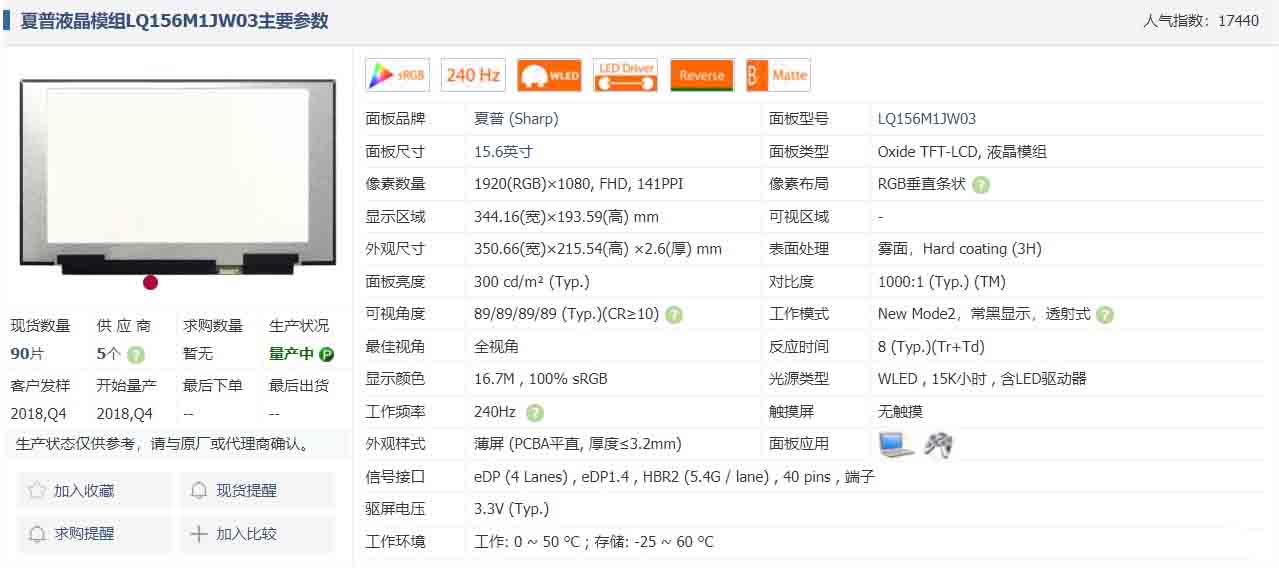Click the 薄屏 (PCBA平直) outline style value

pyautogui.click(x=577, y=444)
